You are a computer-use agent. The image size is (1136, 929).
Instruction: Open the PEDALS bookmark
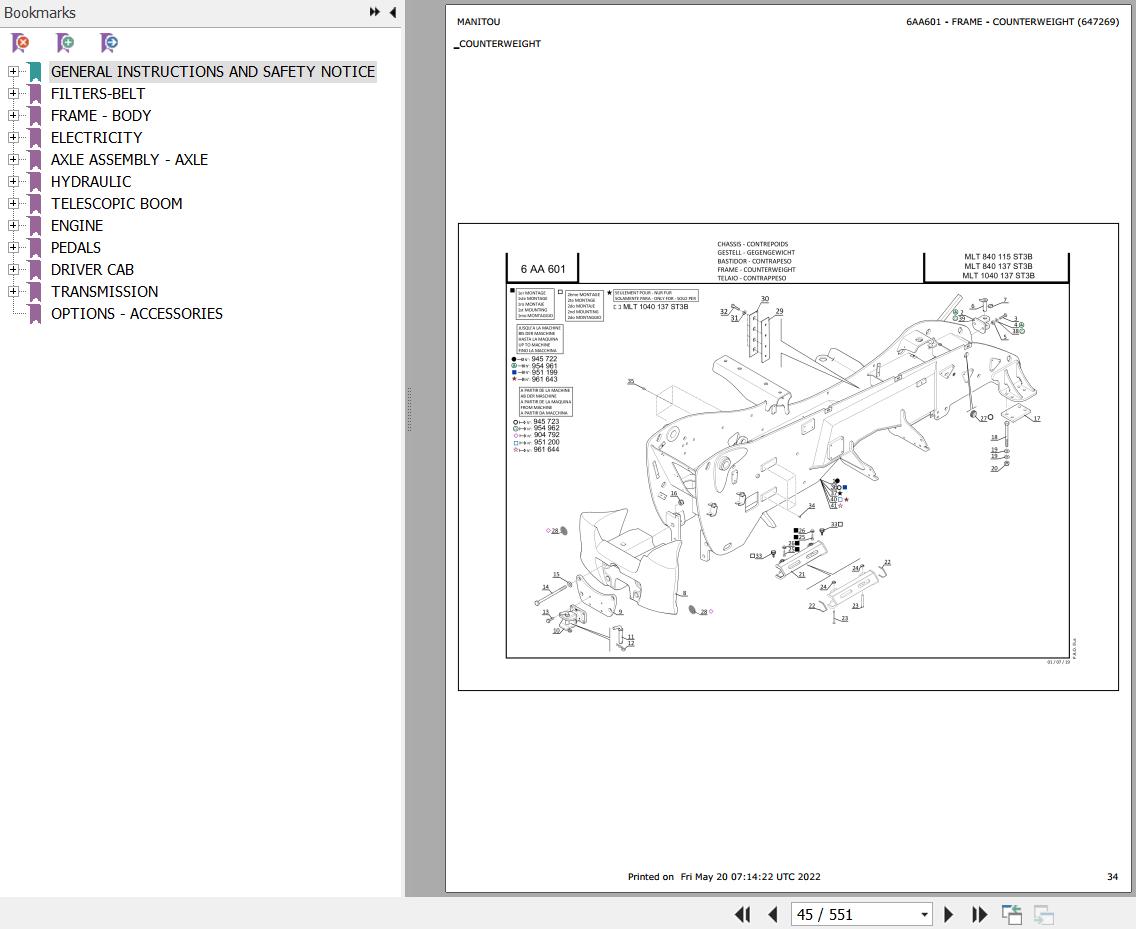point(75,247)
